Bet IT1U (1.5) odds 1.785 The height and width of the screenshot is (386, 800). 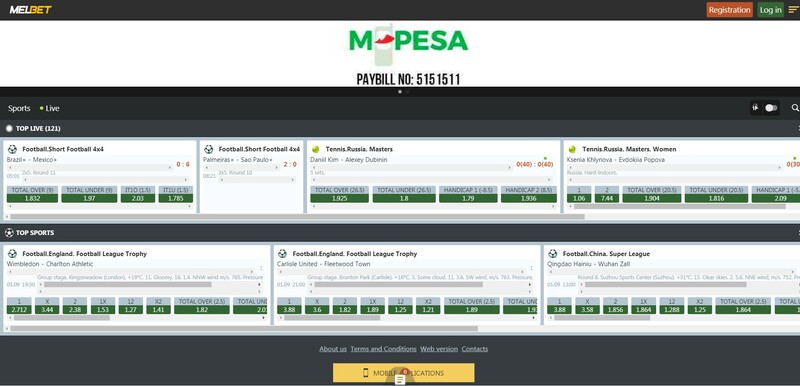tap(176, 194)
